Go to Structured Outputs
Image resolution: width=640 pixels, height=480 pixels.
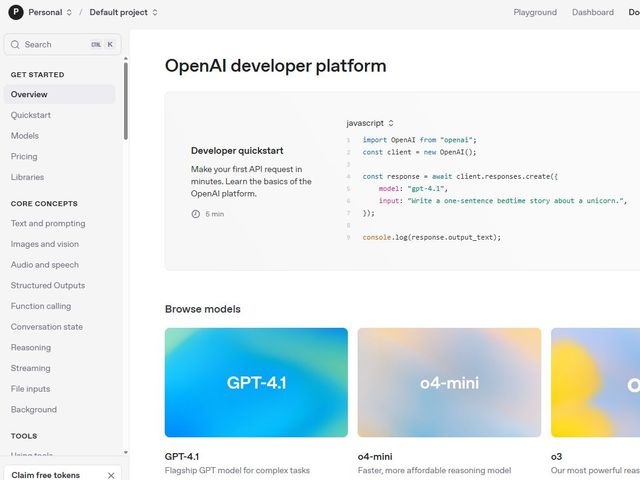pyautogui.click(x=48, y=285)
